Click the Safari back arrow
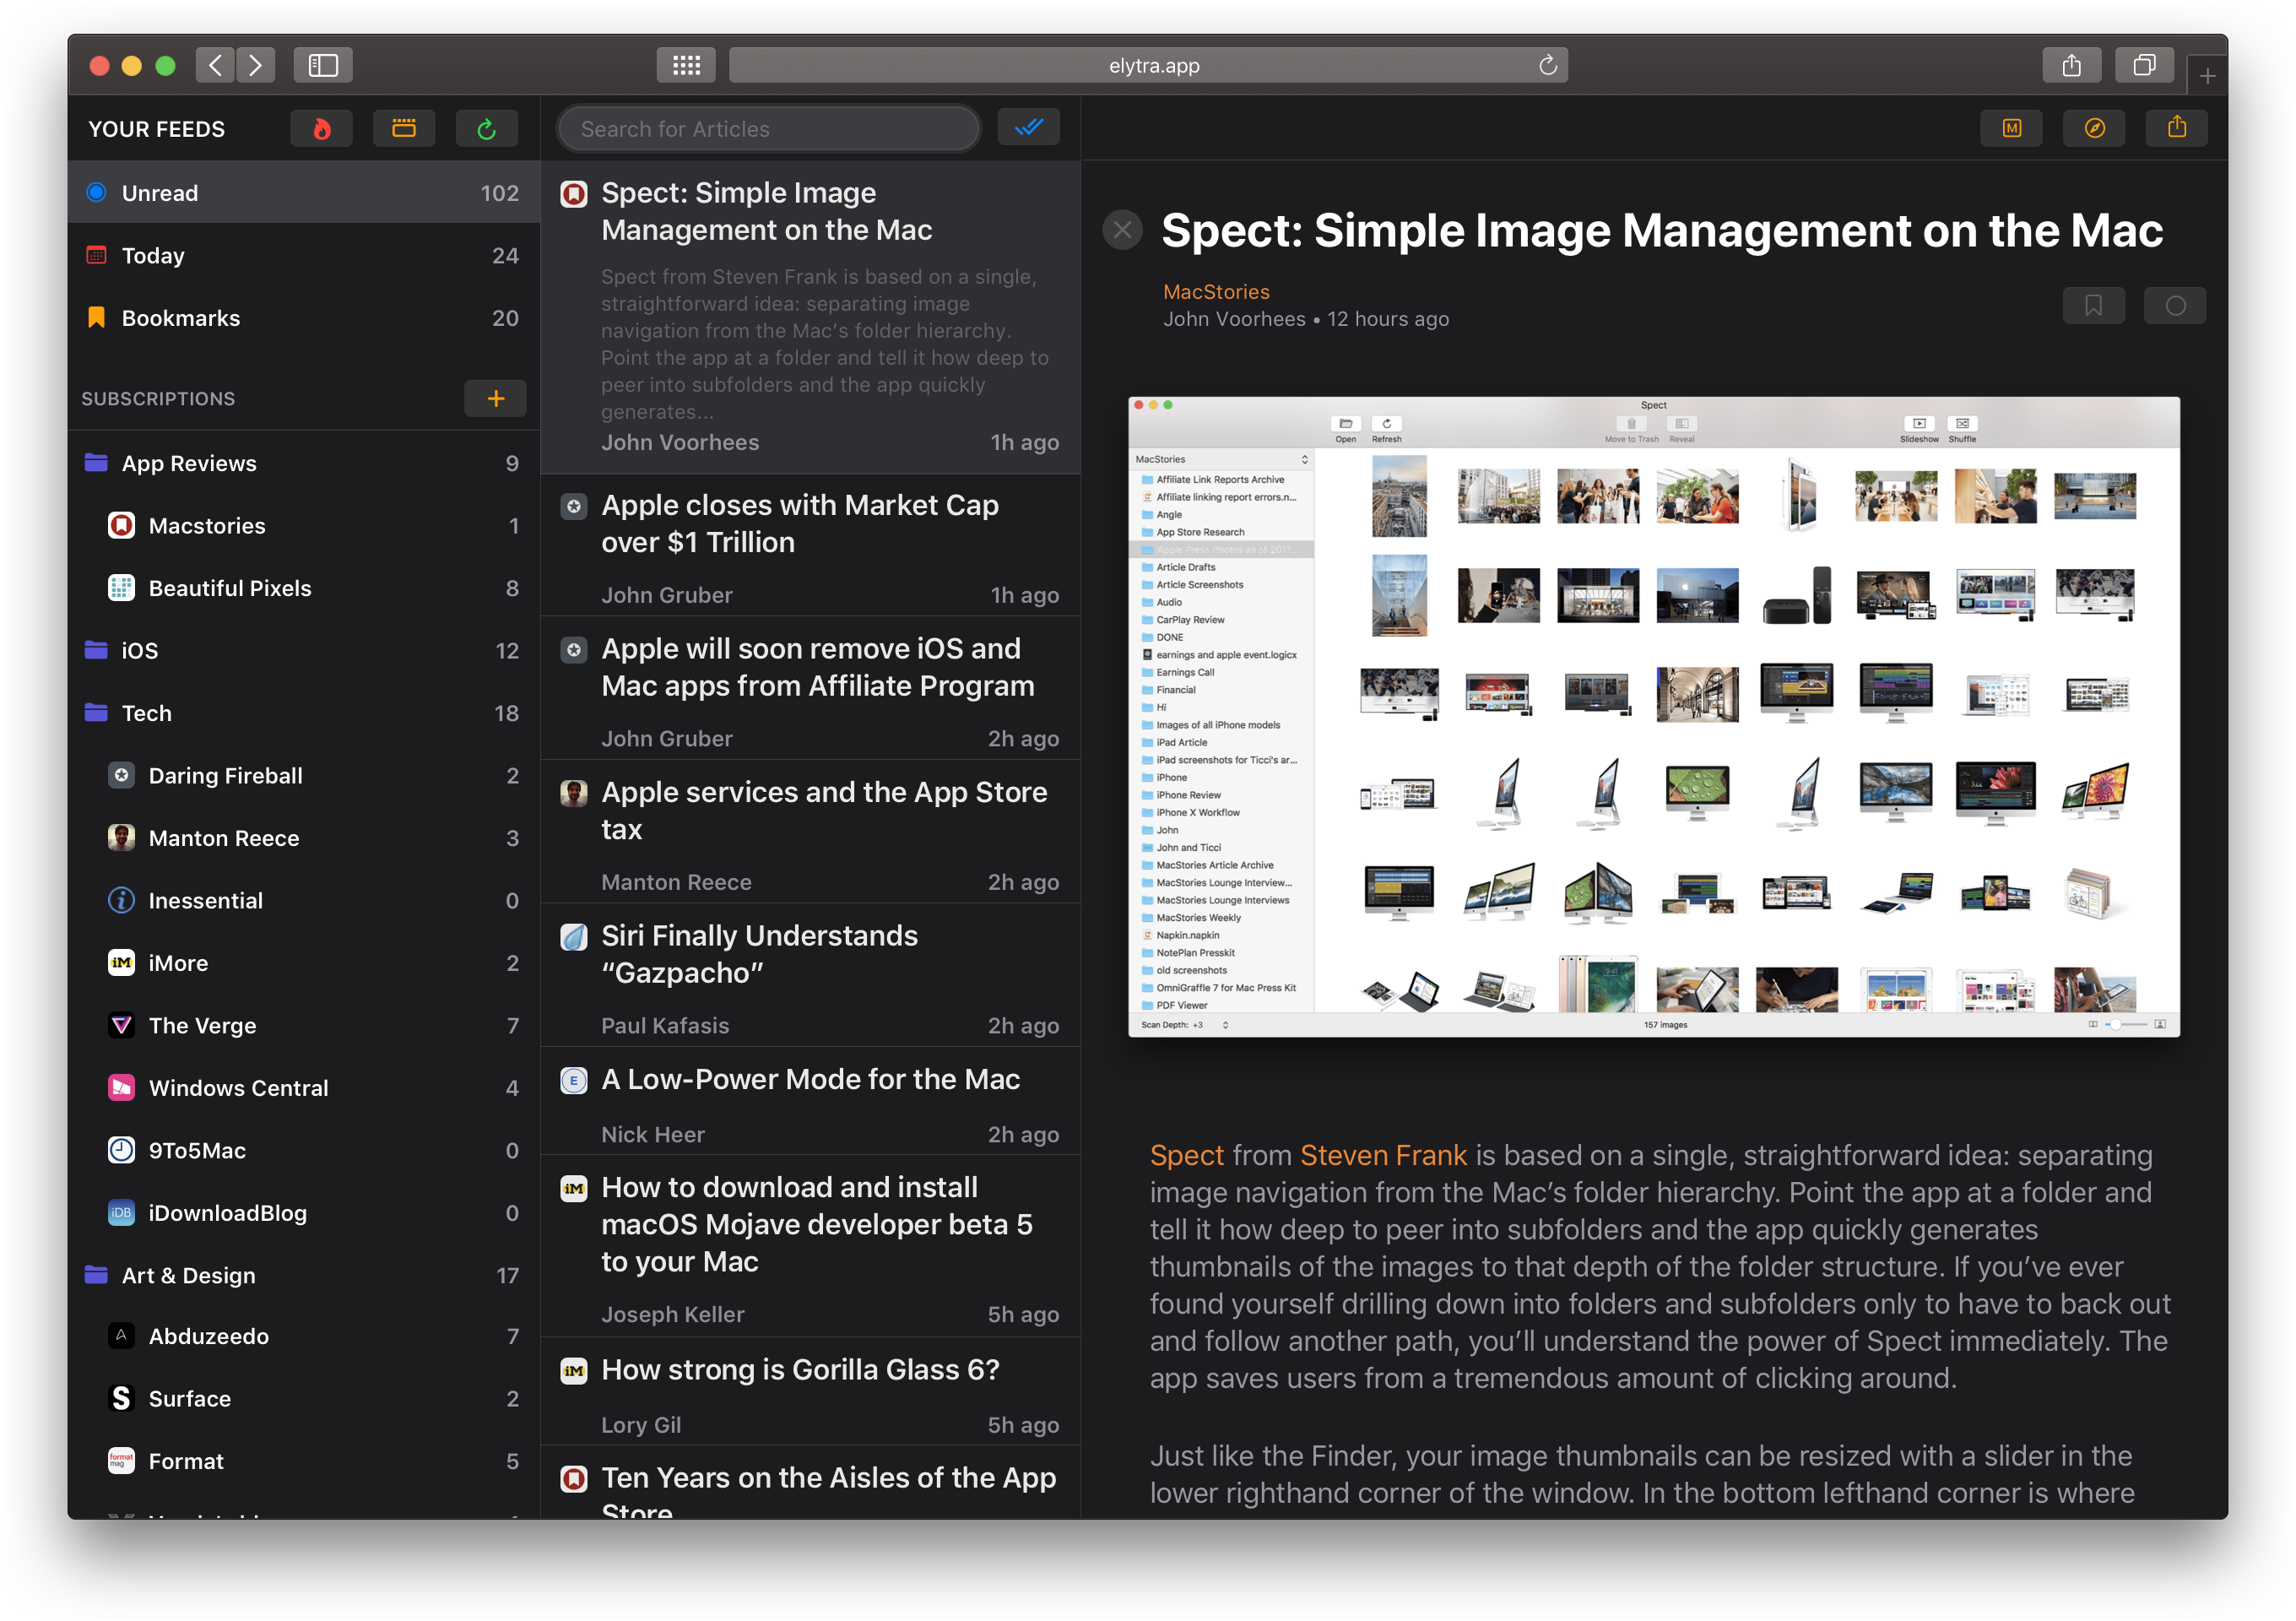The width and height of the screenshot is (2296, 1621). coord(215,65)
